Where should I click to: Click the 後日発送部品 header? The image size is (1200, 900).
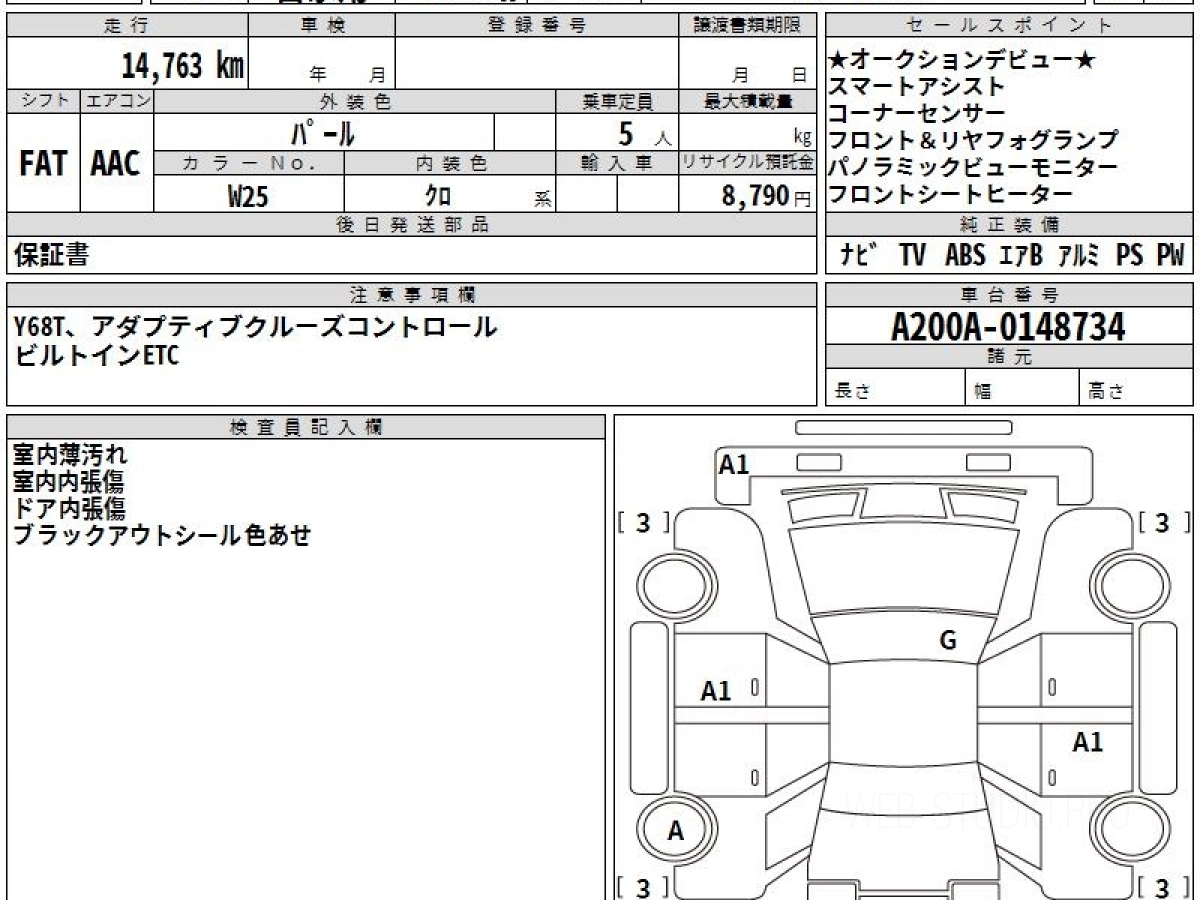coord(412,224)
